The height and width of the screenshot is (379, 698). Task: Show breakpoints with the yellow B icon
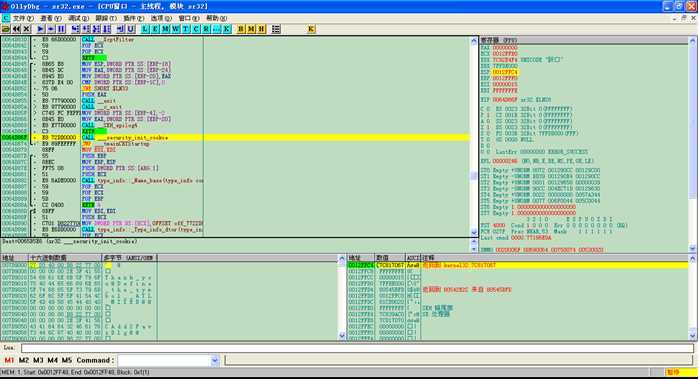coord(241,29)
